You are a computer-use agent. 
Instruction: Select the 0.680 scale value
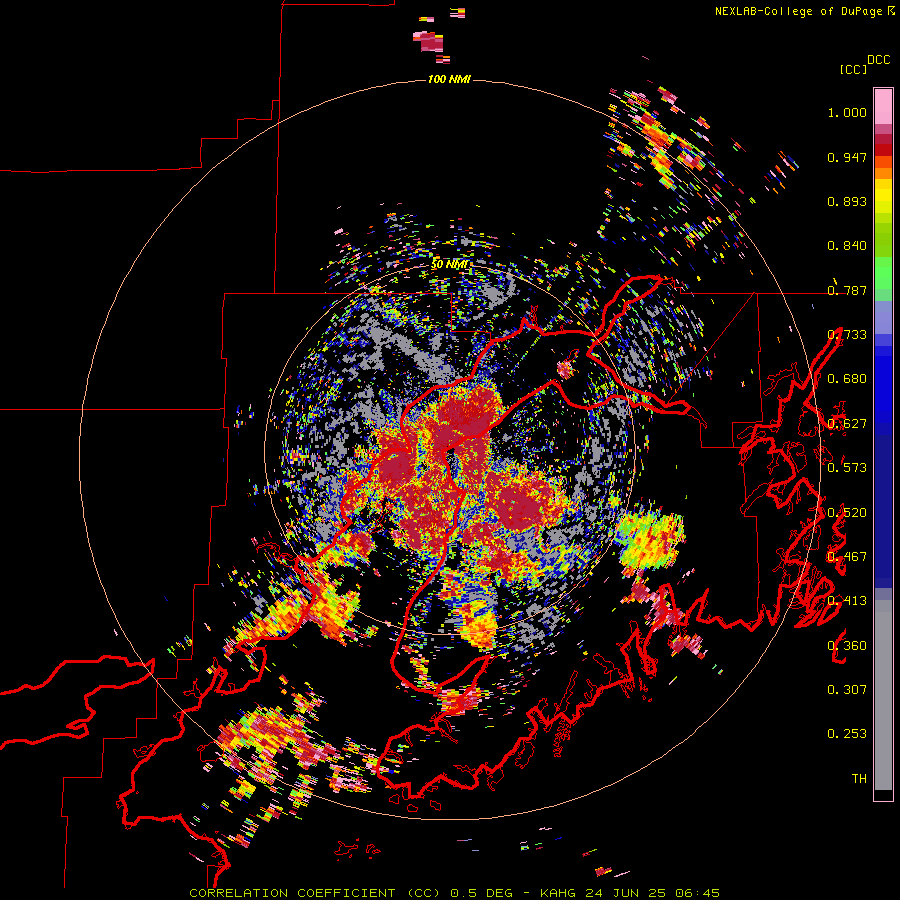tap(847, 379)
